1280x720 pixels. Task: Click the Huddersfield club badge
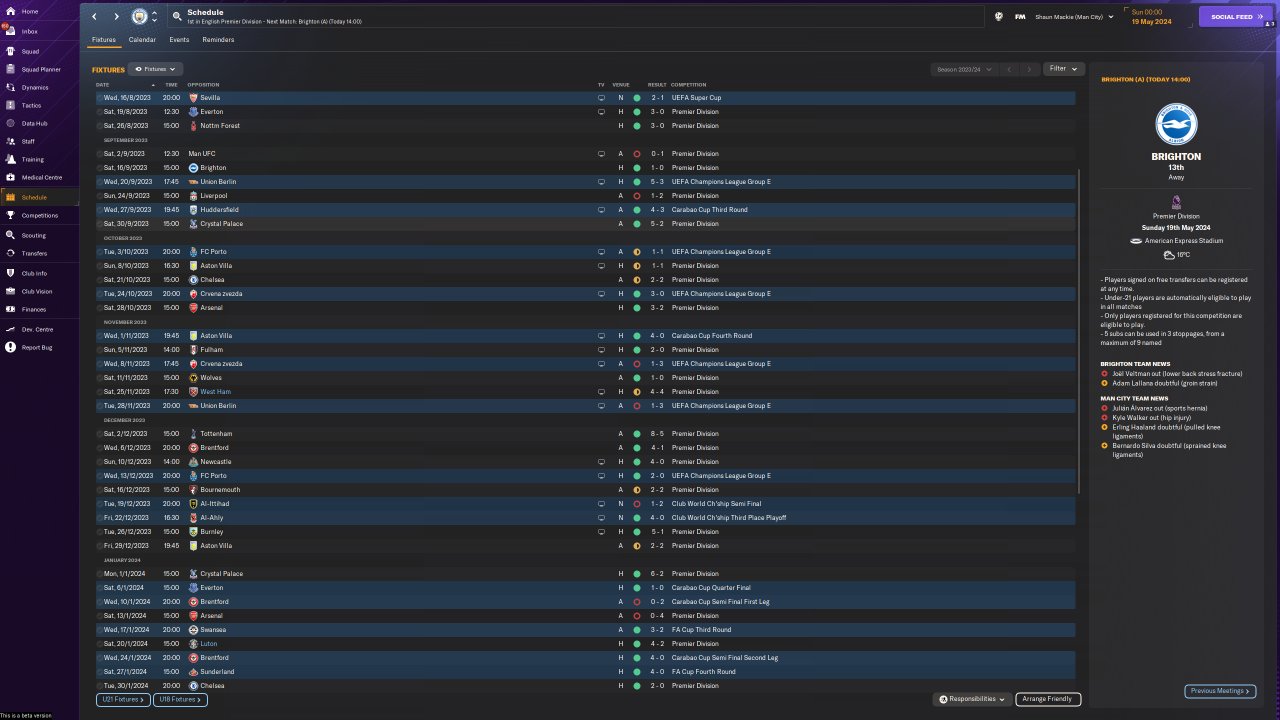coord(193,210)
